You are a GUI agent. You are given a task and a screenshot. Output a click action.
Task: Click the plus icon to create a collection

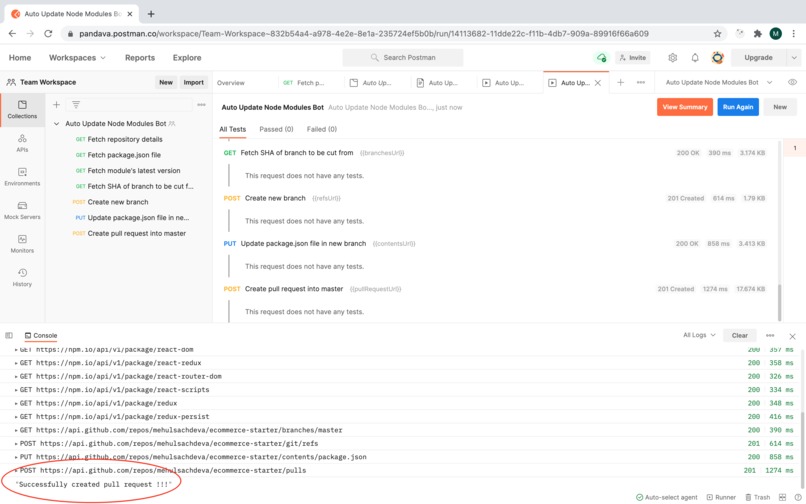pos(57,105)
